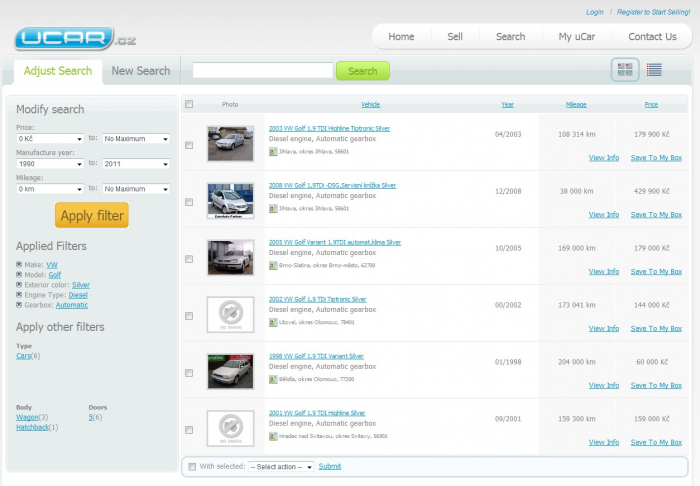
Task: Remove the Exterior color filter icon
Action: (19, 285)
